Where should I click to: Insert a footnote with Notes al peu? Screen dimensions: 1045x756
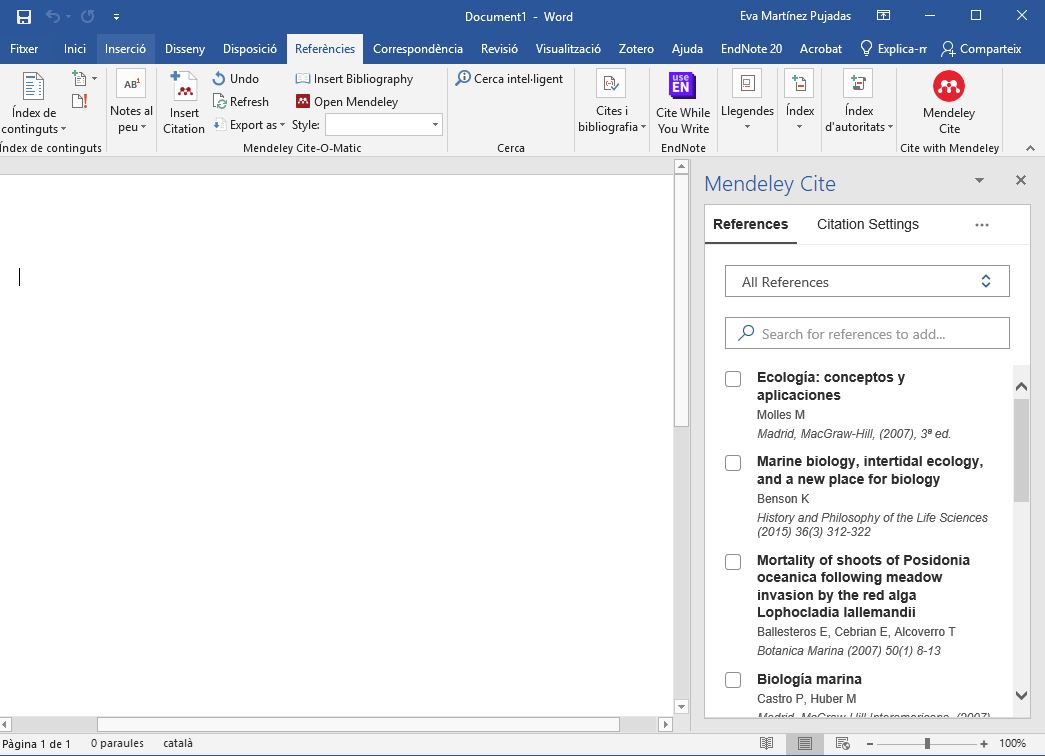coord(131,101)
